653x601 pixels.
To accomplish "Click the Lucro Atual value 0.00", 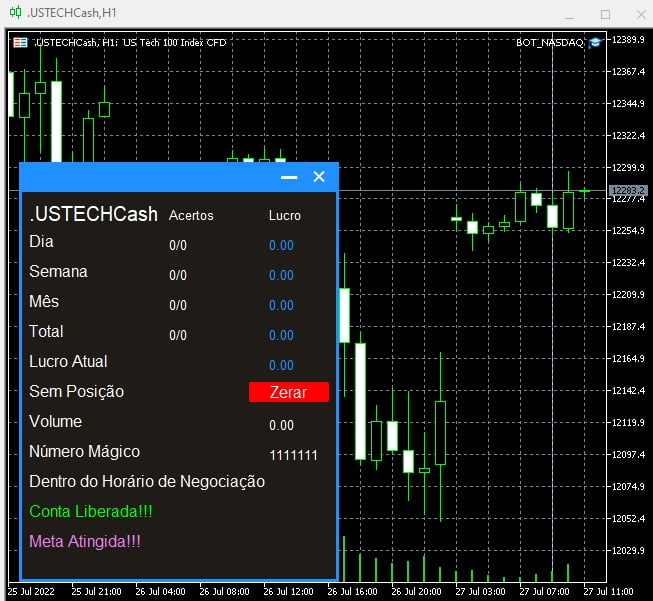I will tap(282, 365).
